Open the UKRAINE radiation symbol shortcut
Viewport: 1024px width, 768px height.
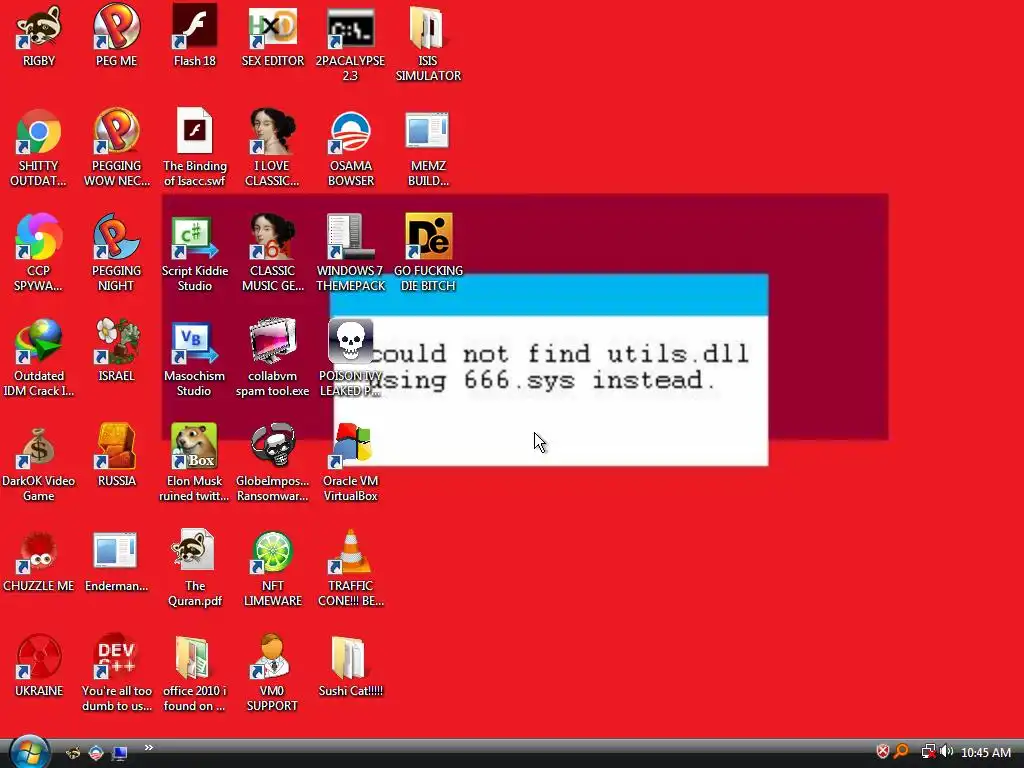(39, 656)
